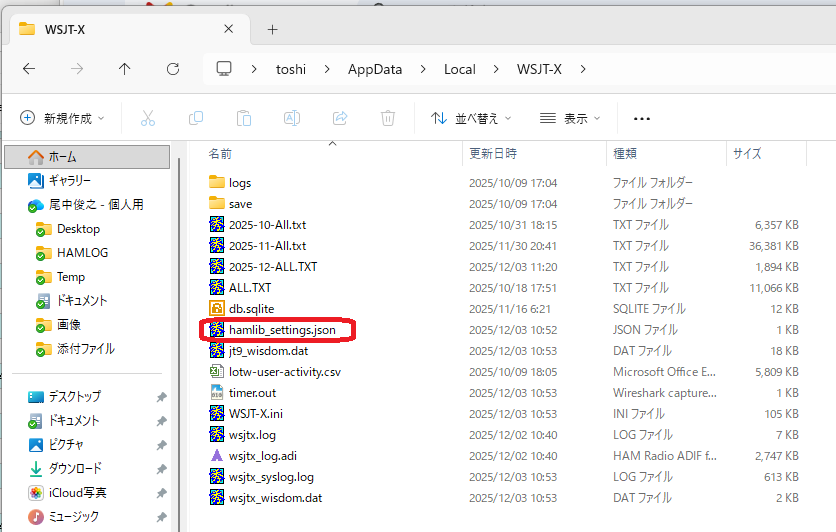Open the 新規作成 new item dropdown

point(62,118)
